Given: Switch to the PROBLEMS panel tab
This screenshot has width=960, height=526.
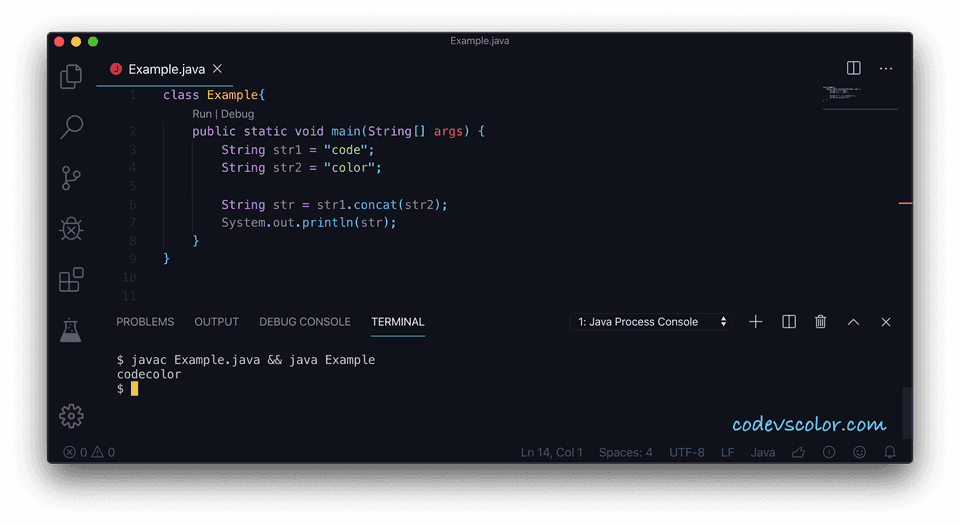Looking at the screenshot, I should point(145,321).
